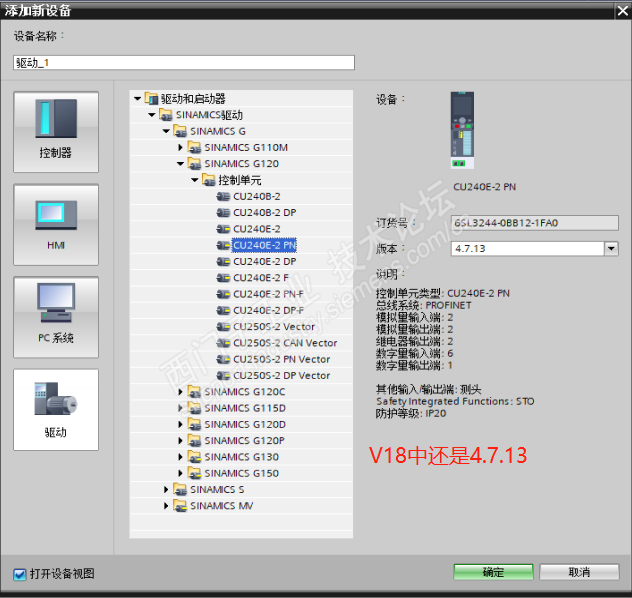Image resolution: width=632 pixels, height=598 pixels.
Task: Click the SINAMICS S folder icon
Action: tap(180, 489)
